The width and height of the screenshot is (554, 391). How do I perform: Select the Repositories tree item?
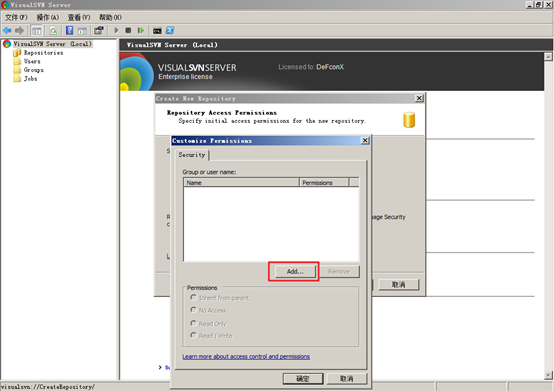tap(43, 53)
